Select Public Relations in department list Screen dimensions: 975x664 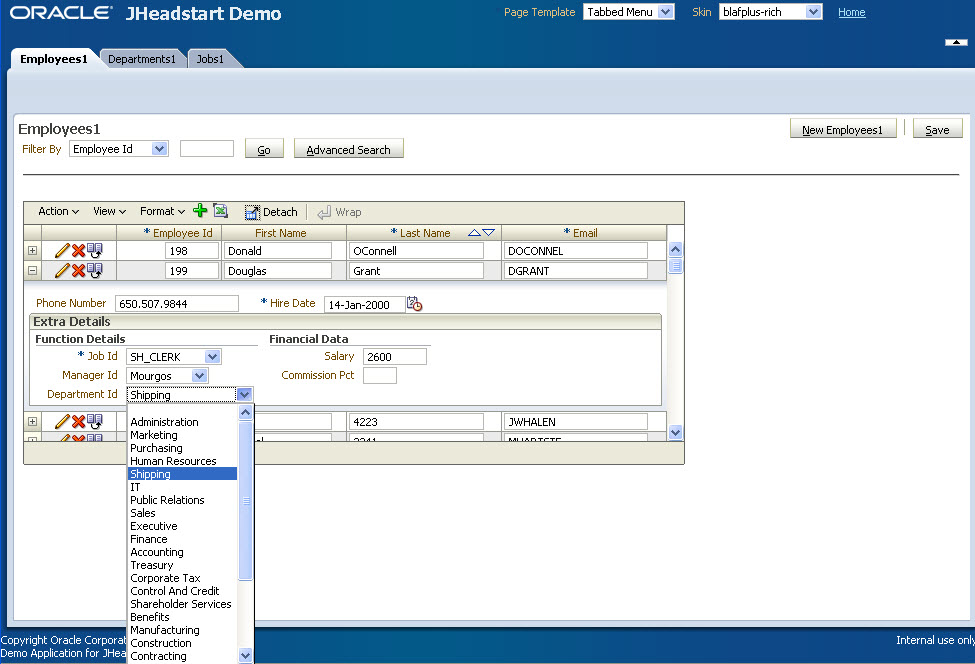(182, 500)
